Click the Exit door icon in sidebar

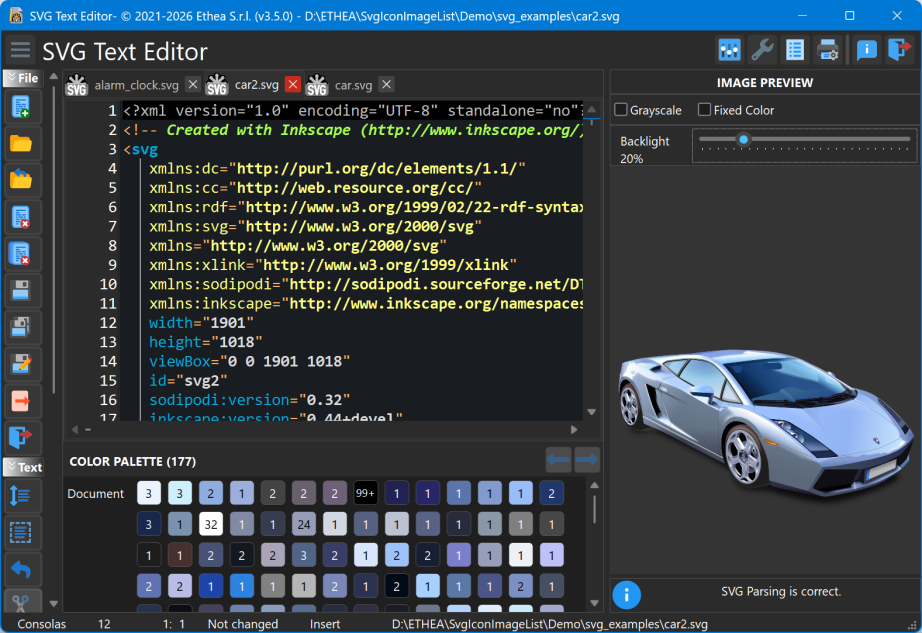tap(21, 437)
